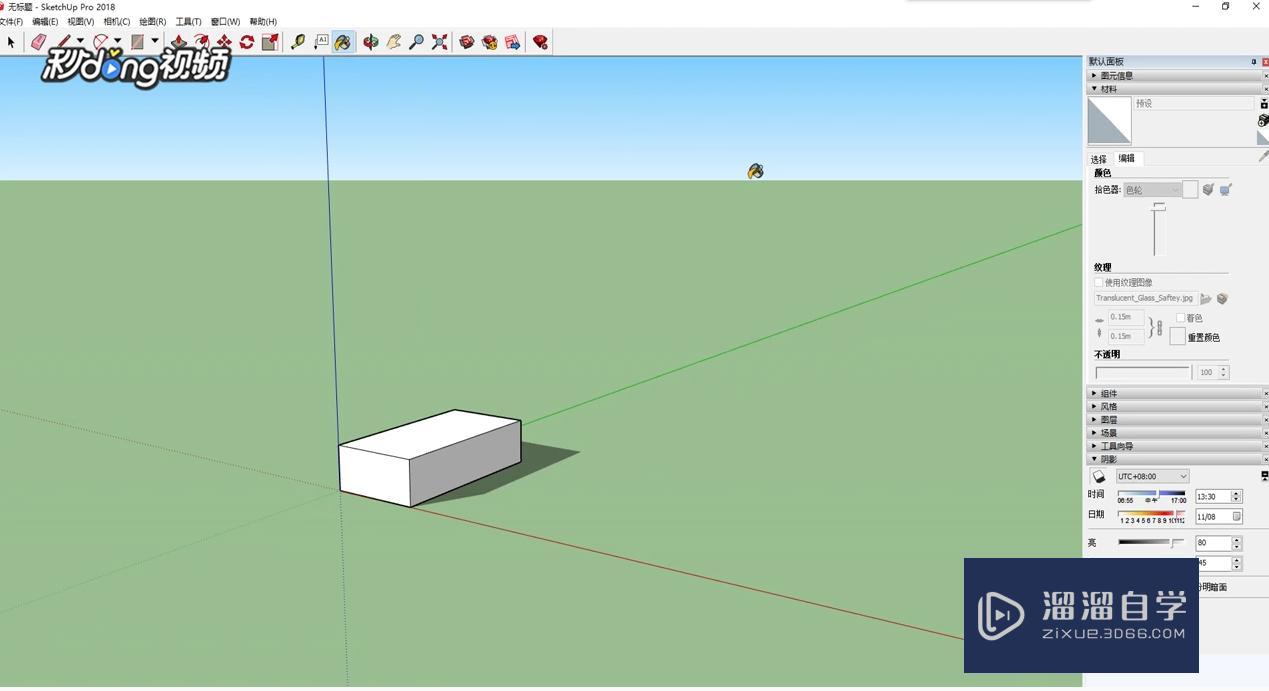Image resolution: width=1269 pixels, height=691 pixels.
Task: Open the 3D Warehouse icon
Action: pos(466,42)
